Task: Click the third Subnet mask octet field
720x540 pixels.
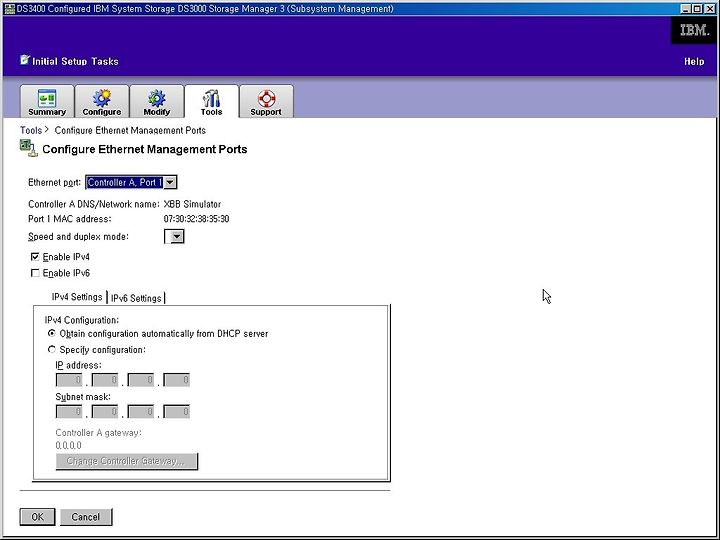Action: point(141,411)
